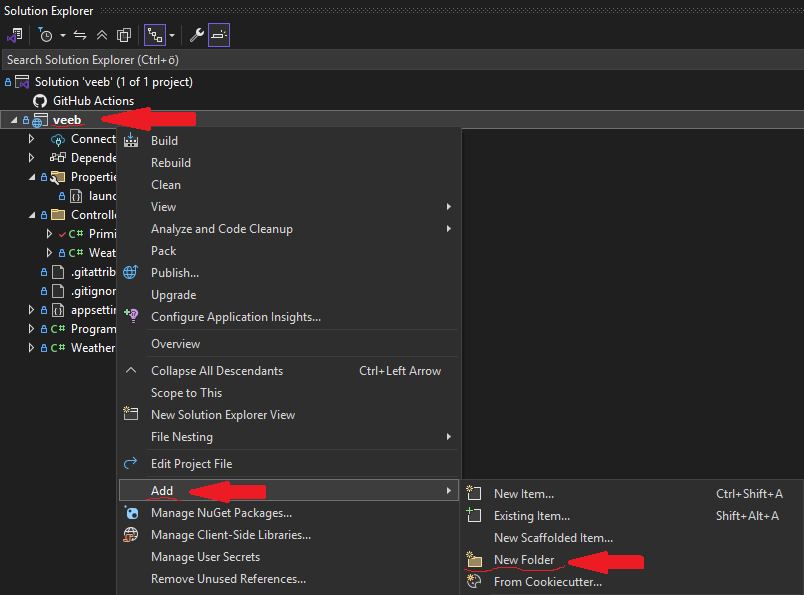Click Sync with Active Document icon

click(80, 35)
